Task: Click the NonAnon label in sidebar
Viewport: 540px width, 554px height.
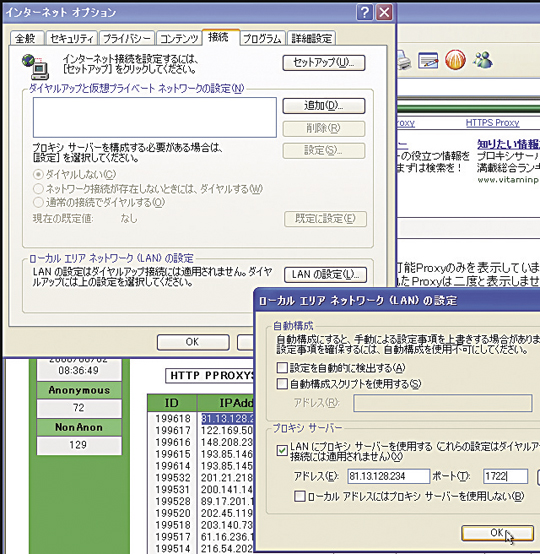Action: 79,427
